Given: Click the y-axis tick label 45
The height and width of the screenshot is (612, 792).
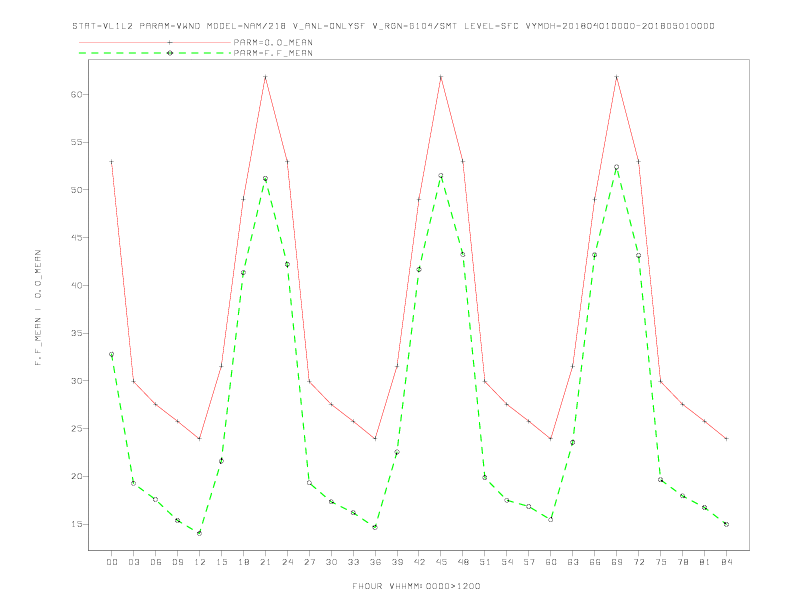Looking at the screenshot, I should tap(77, 238).
